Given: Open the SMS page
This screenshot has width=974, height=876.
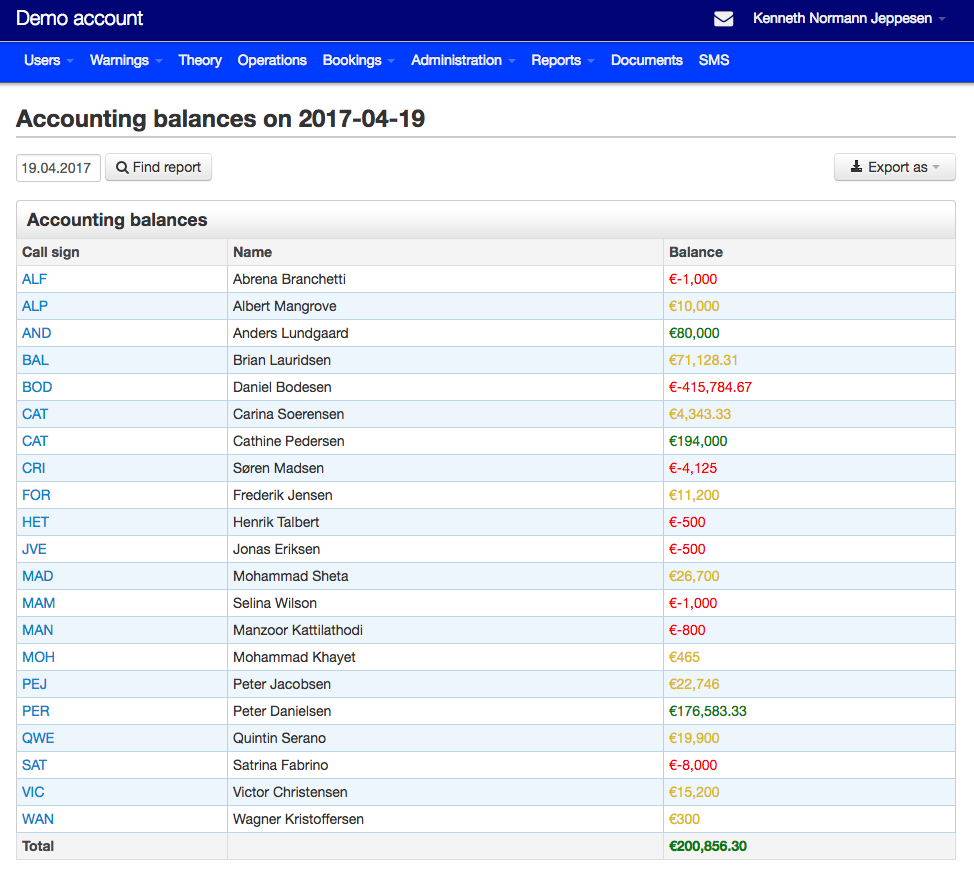Looking at the screenshot, I should pos(714,60).
